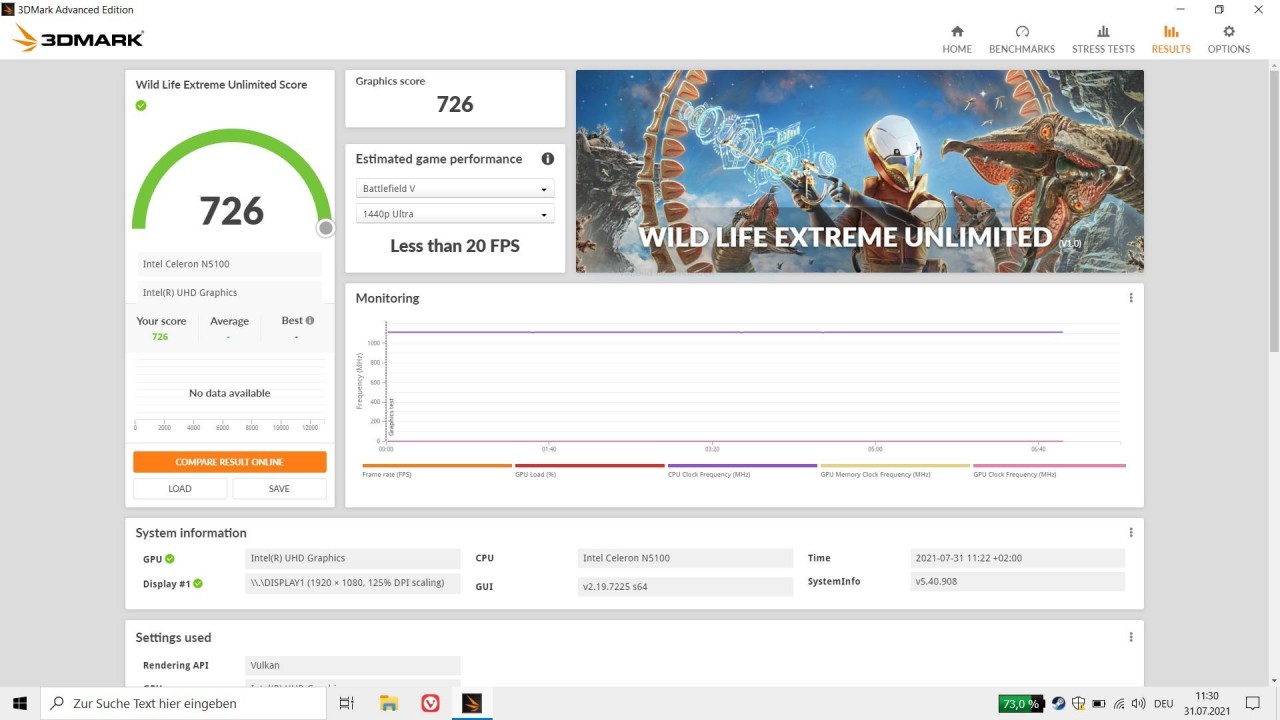Open the Settings used options menu
The height and width of the screenshot is (720, 1280).
click(1131, 637)
